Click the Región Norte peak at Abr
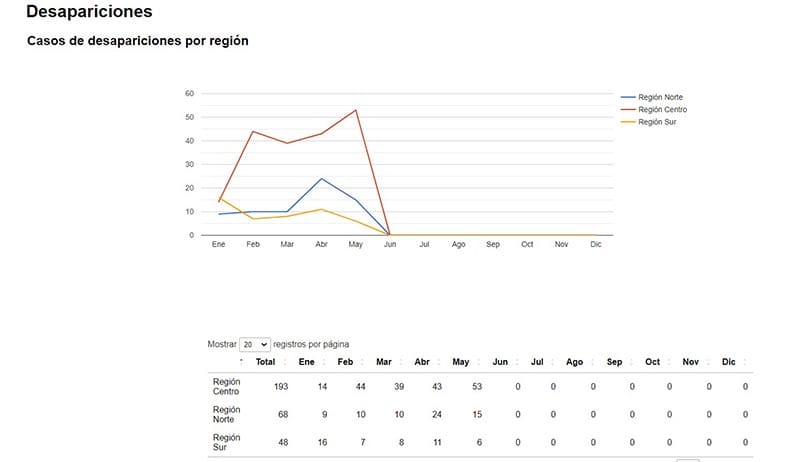The height and width of the screenshot is (462, 800). (322, 179)
